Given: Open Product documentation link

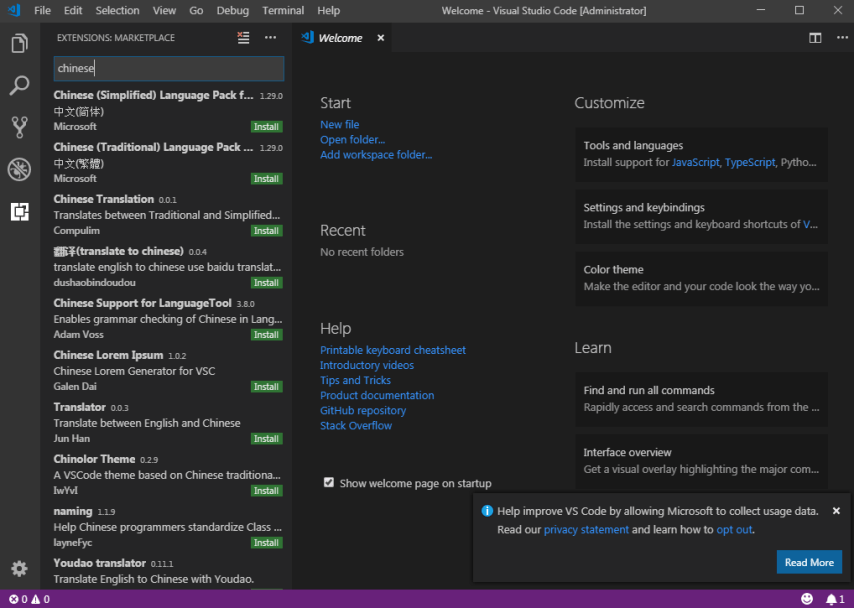Looking at the screenshot, I should point(377,396).
